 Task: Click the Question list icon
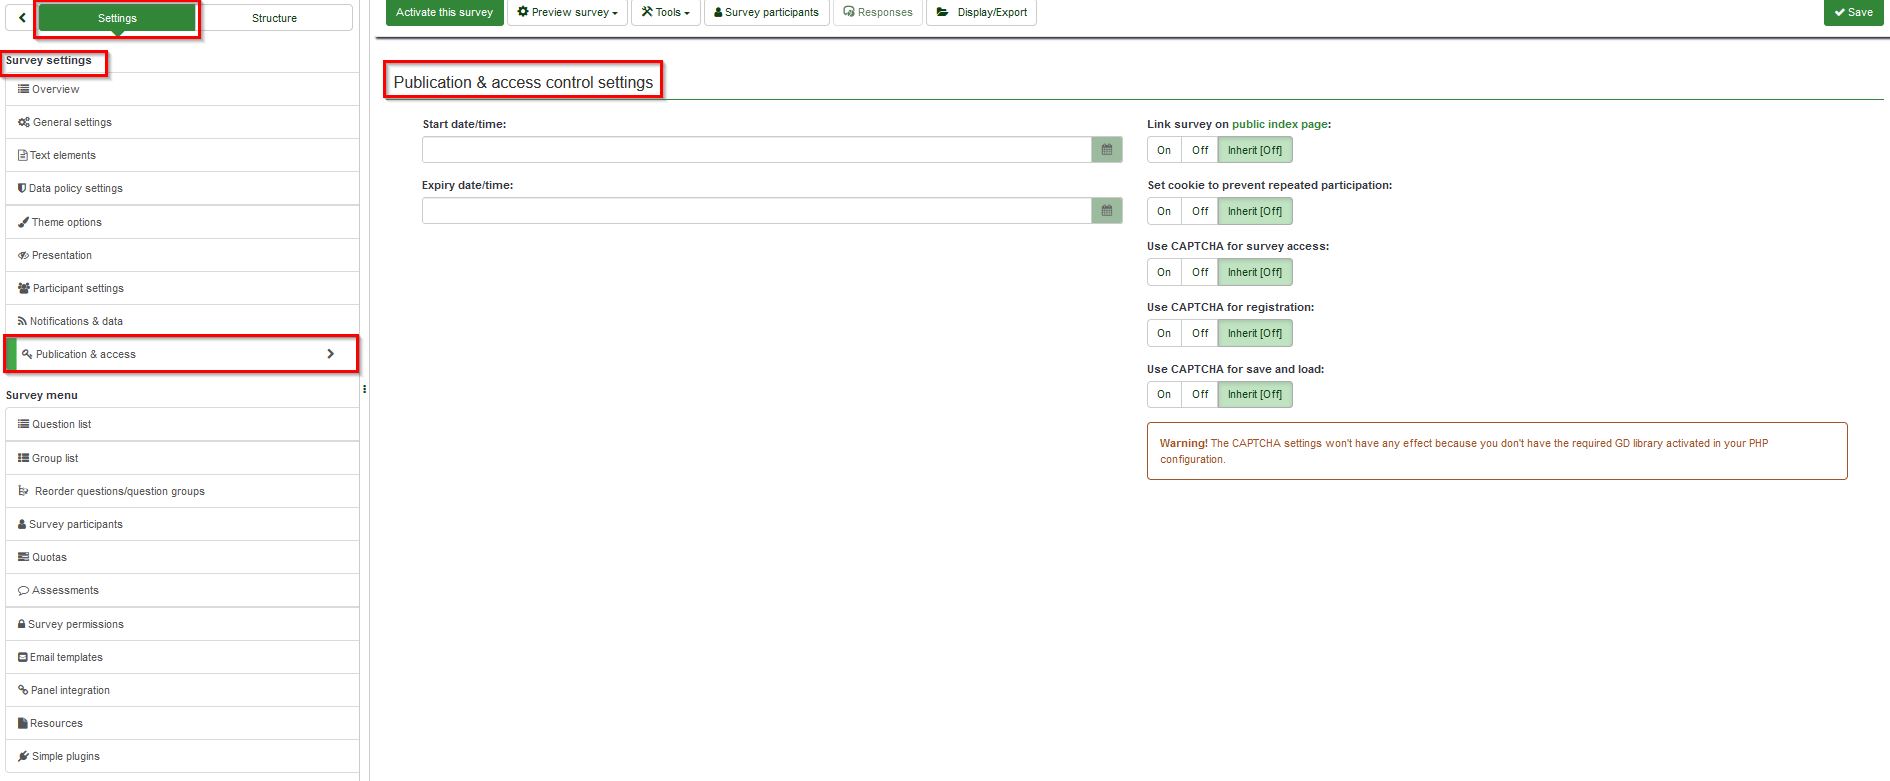[23, 424]
